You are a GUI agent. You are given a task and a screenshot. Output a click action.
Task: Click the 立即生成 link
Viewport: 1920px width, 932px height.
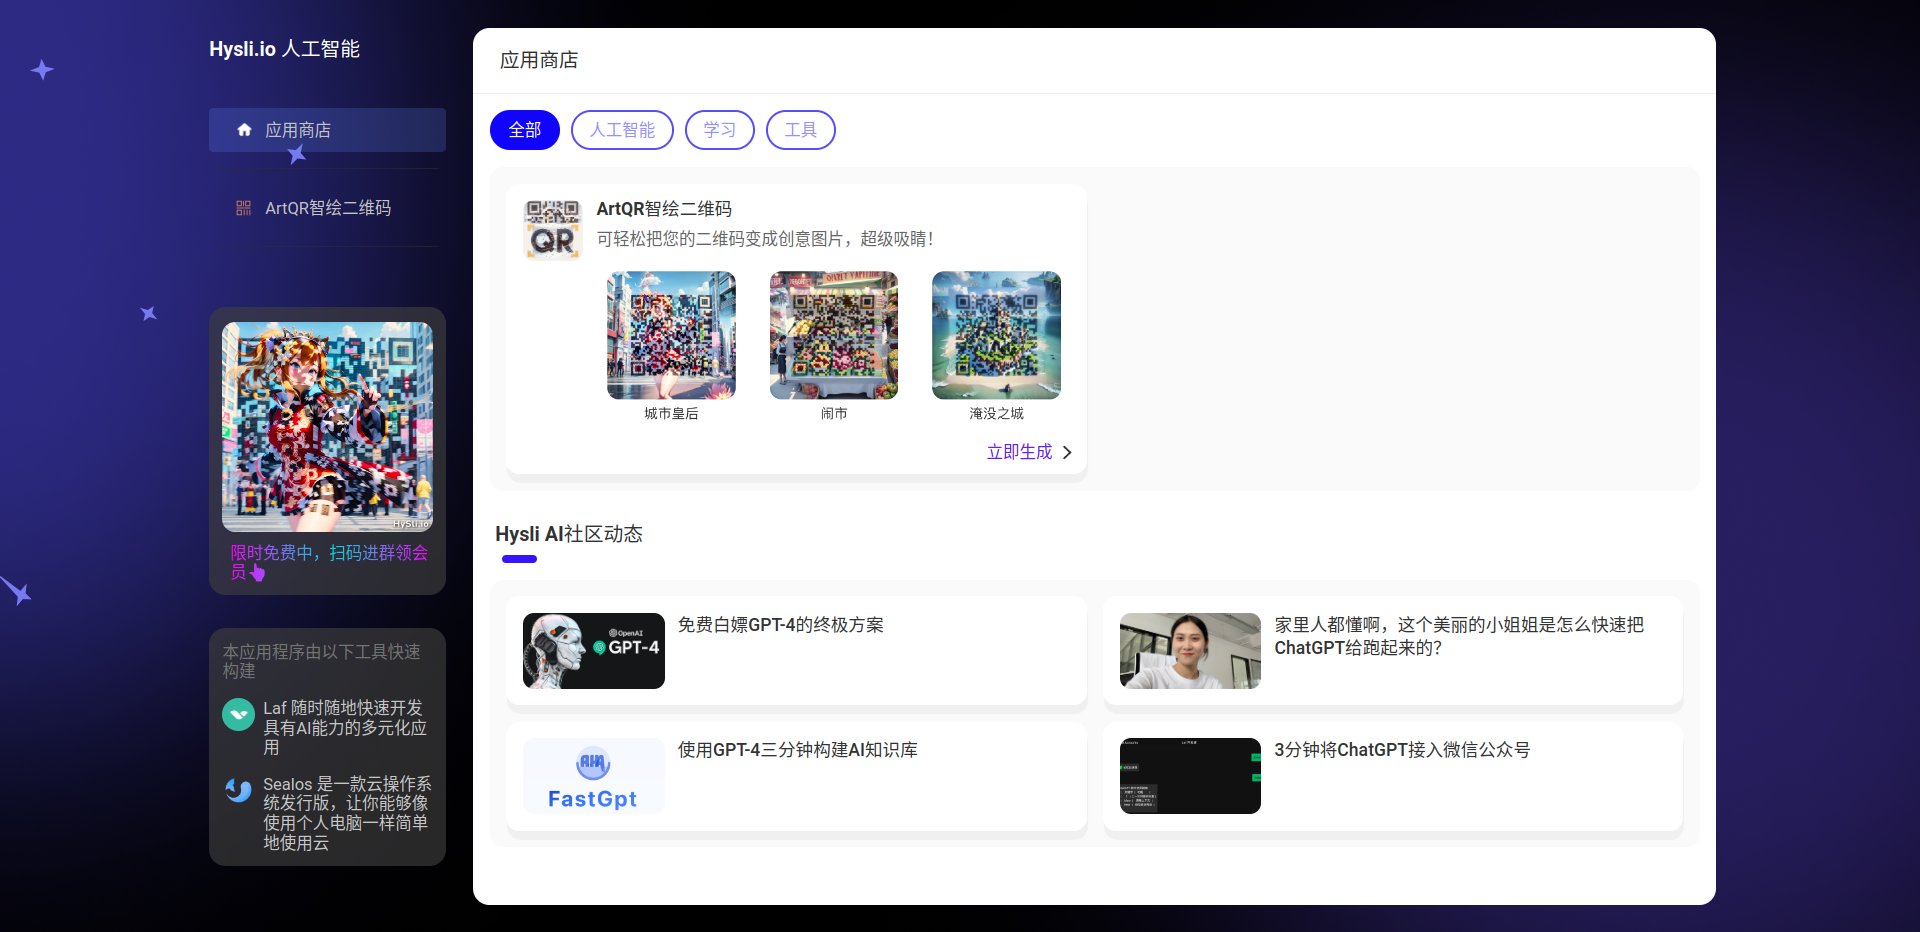pos(1019,452)
